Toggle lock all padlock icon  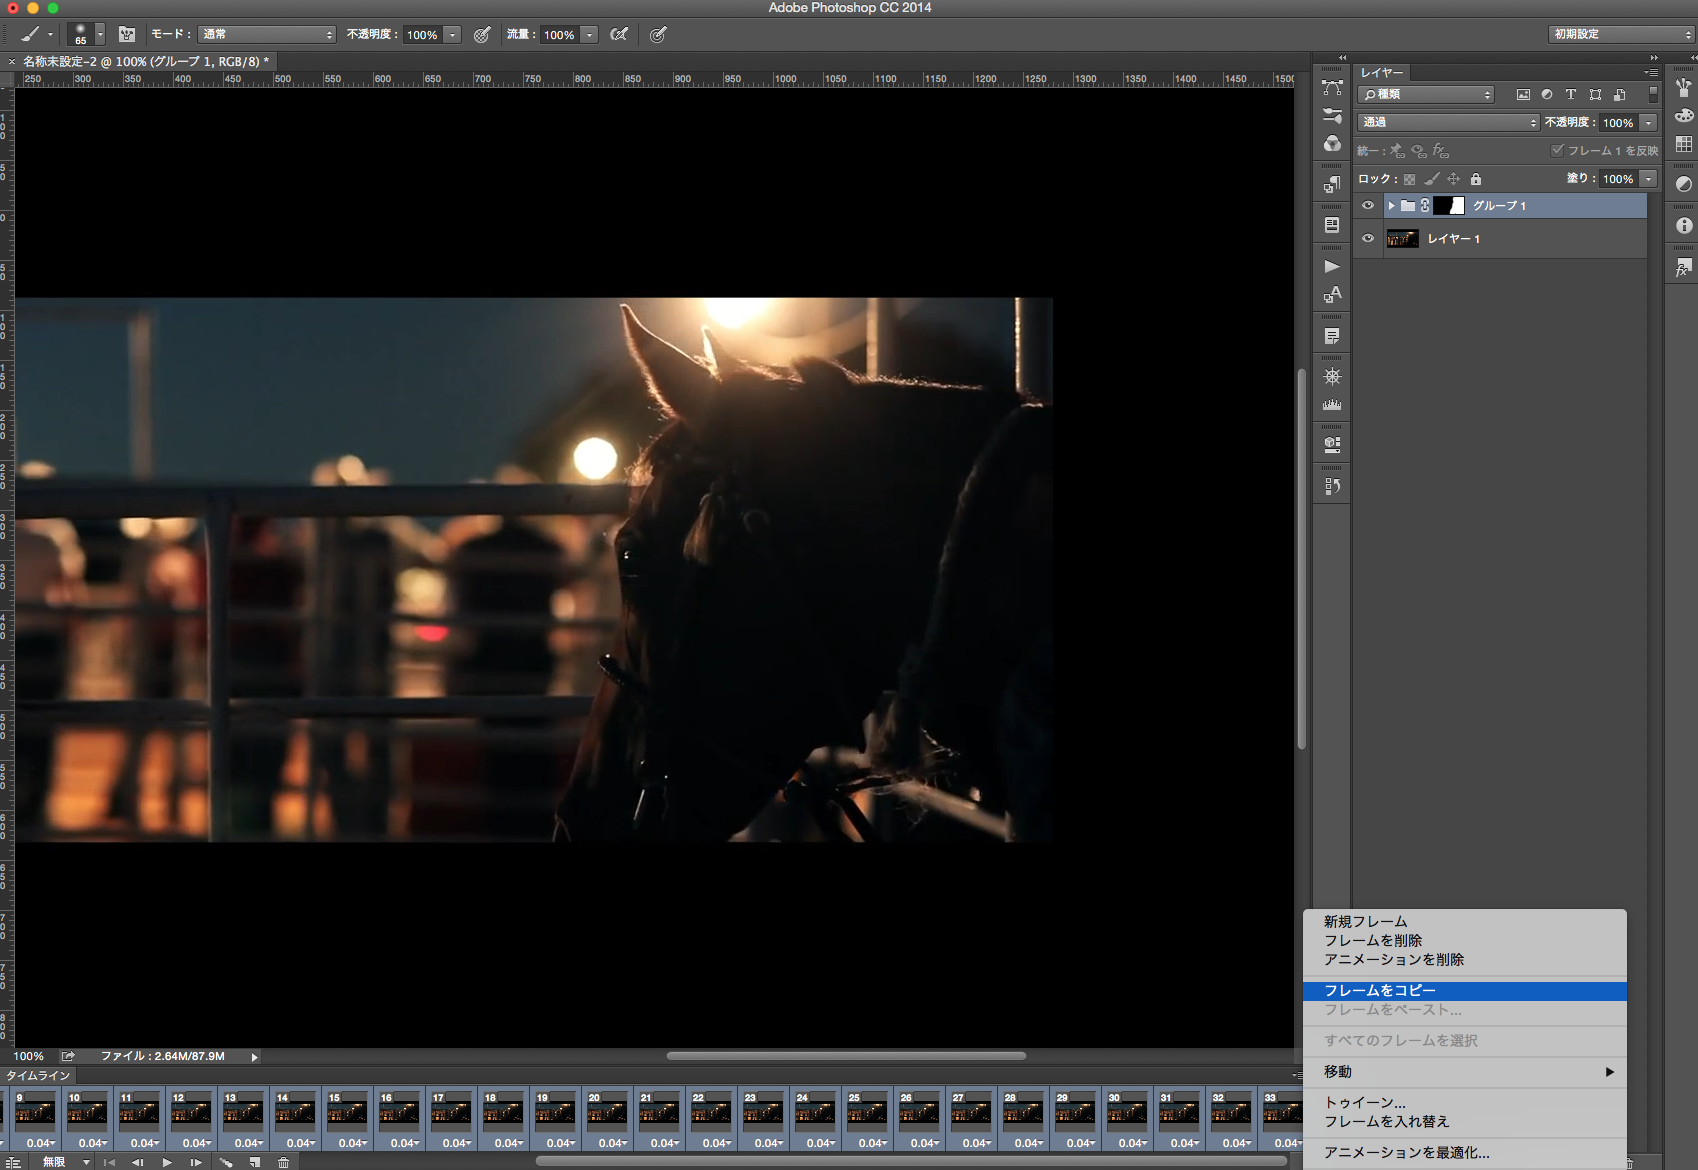1476,179
